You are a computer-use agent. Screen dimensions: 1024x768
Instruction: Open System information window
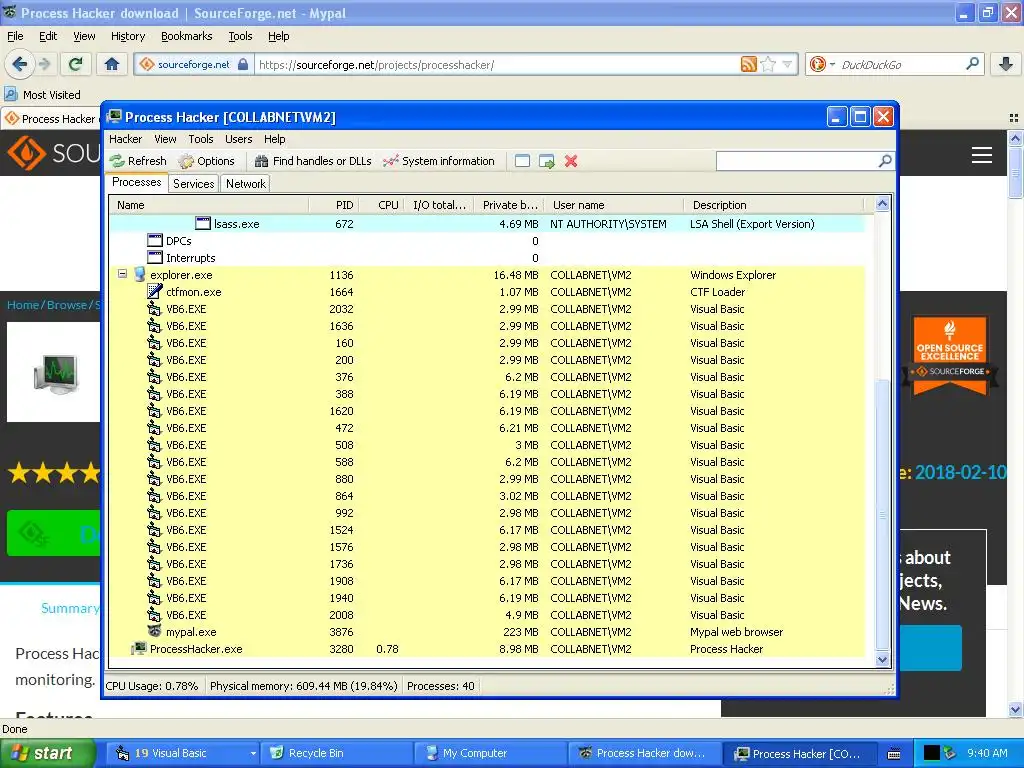point(439,161)
